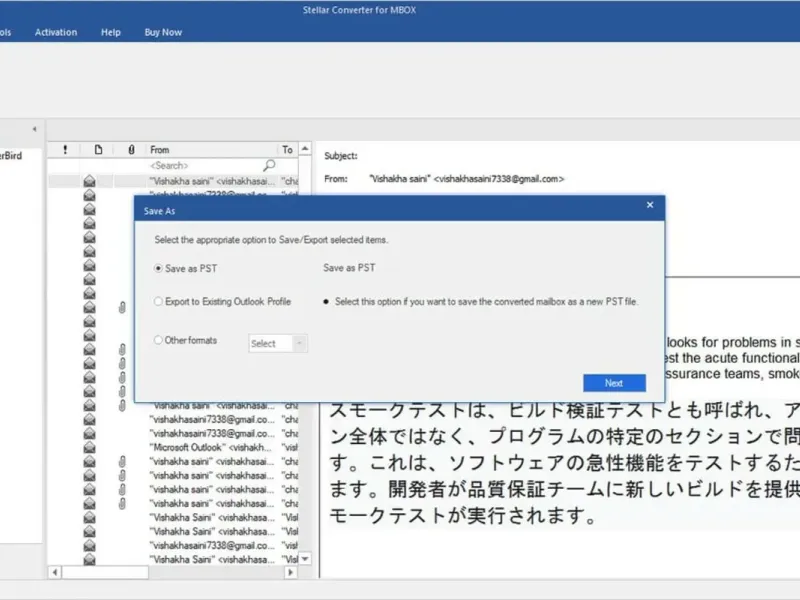The width and height of the screenshot is (800, 600).
Task: Select the last Vishakha Saini email row
Action: 173,560
